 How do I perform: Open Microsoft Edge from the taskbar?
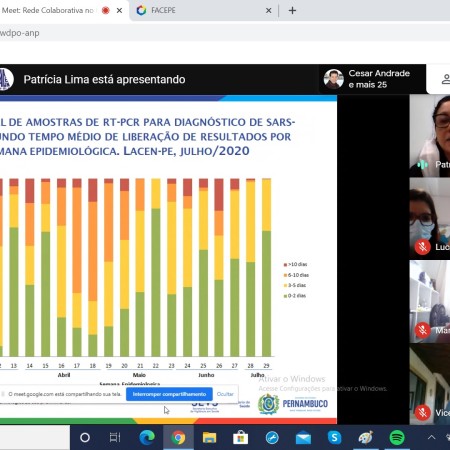click(x=147, y=437)
